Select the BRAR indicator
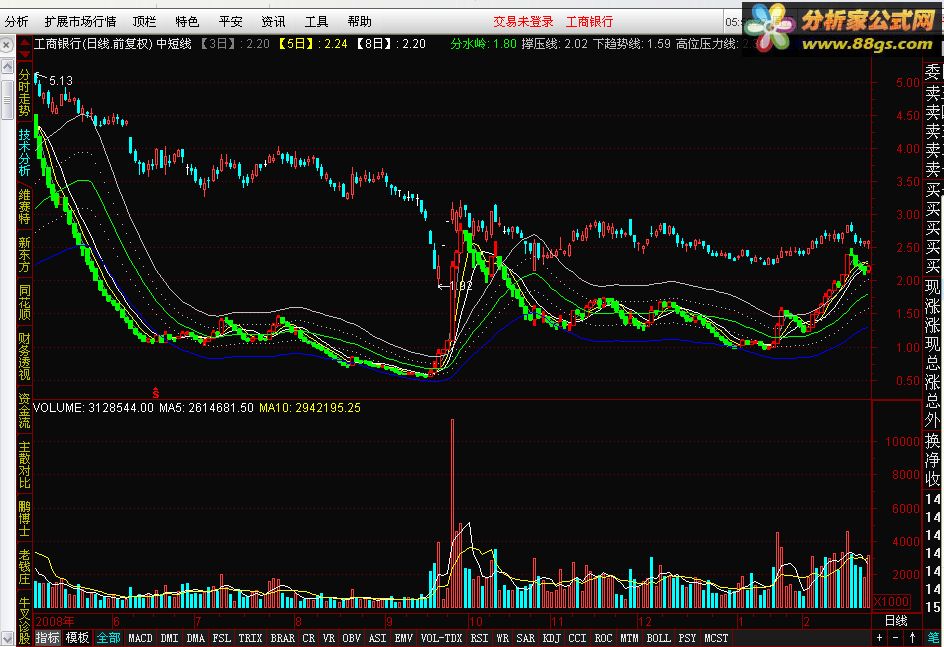944x647 pixels. coord(282,638)
